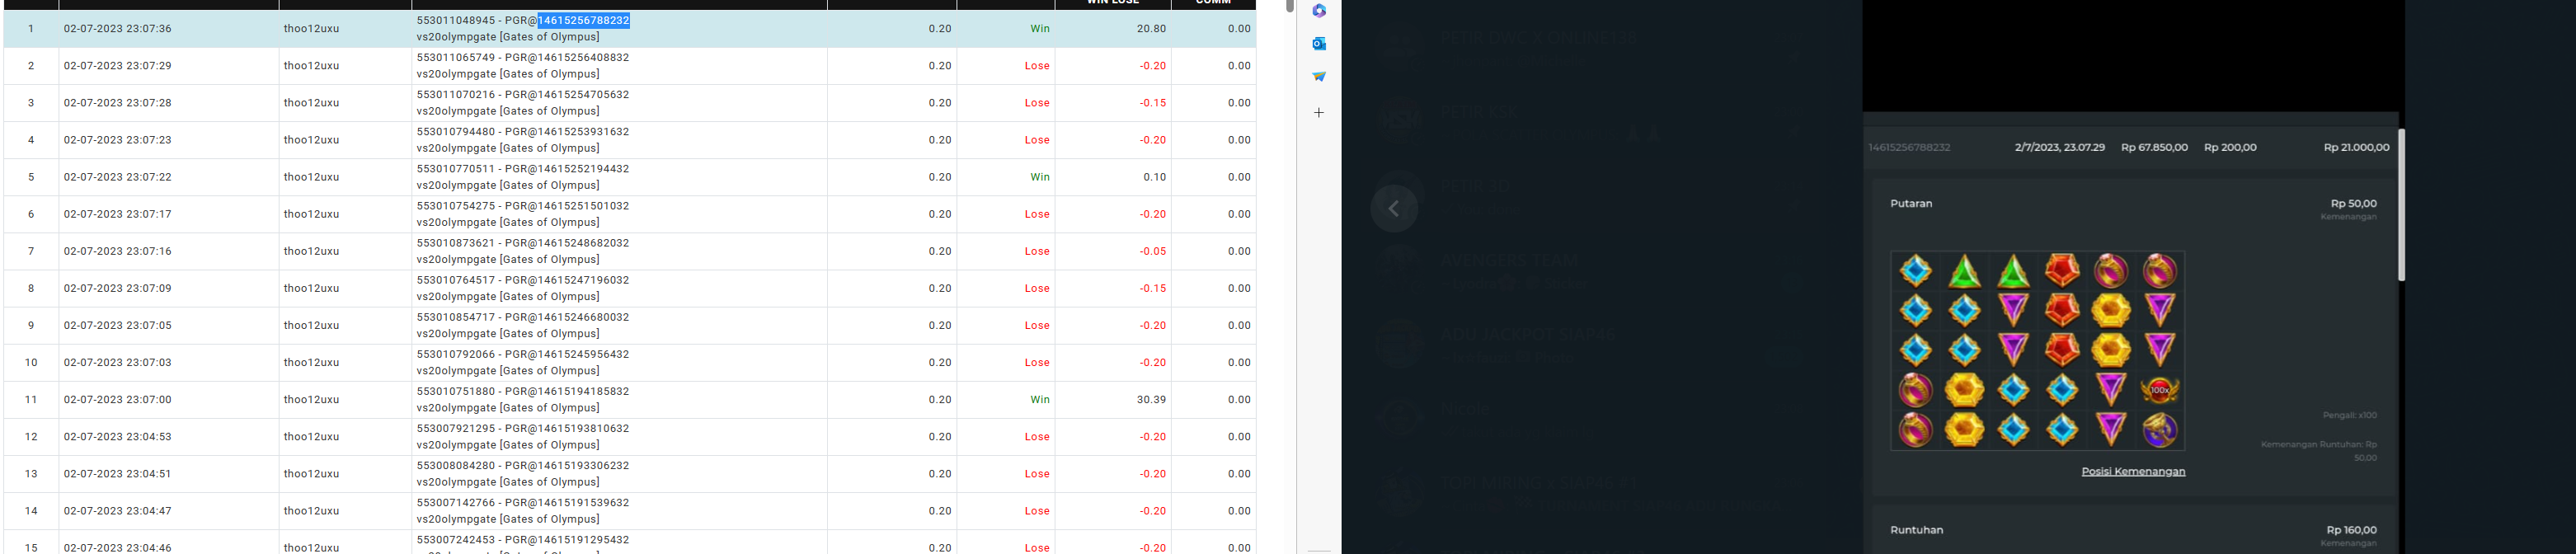Viewport: 2576px width, 554px height.
Task: Click the -0.15 loss amount in row 3
Action: pyautogui.click(x=1152, y=103)
